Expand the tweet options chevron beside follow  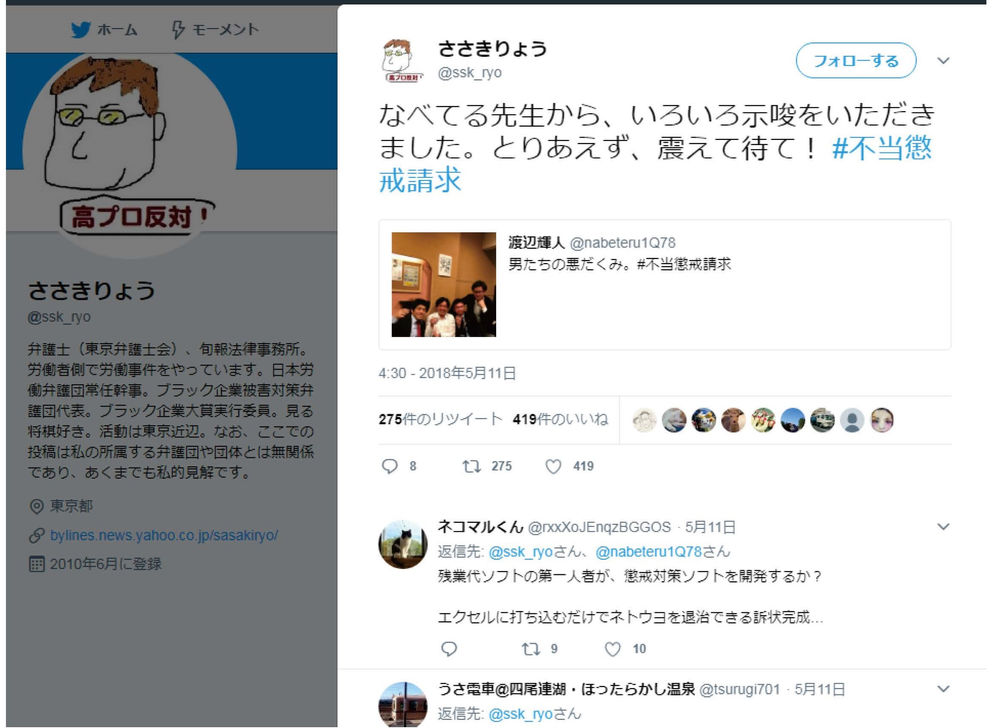tap(943, 61)
